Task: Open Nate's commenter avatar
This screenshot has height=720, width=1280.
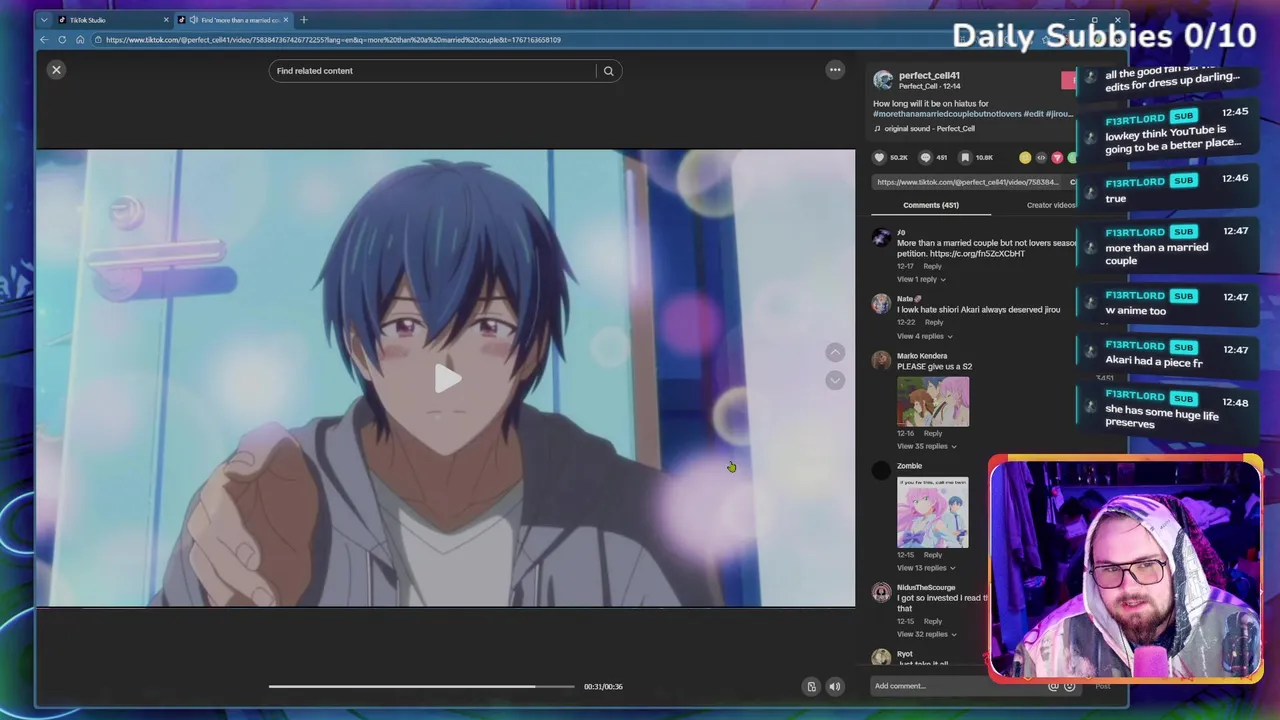Action: [881, 304]
